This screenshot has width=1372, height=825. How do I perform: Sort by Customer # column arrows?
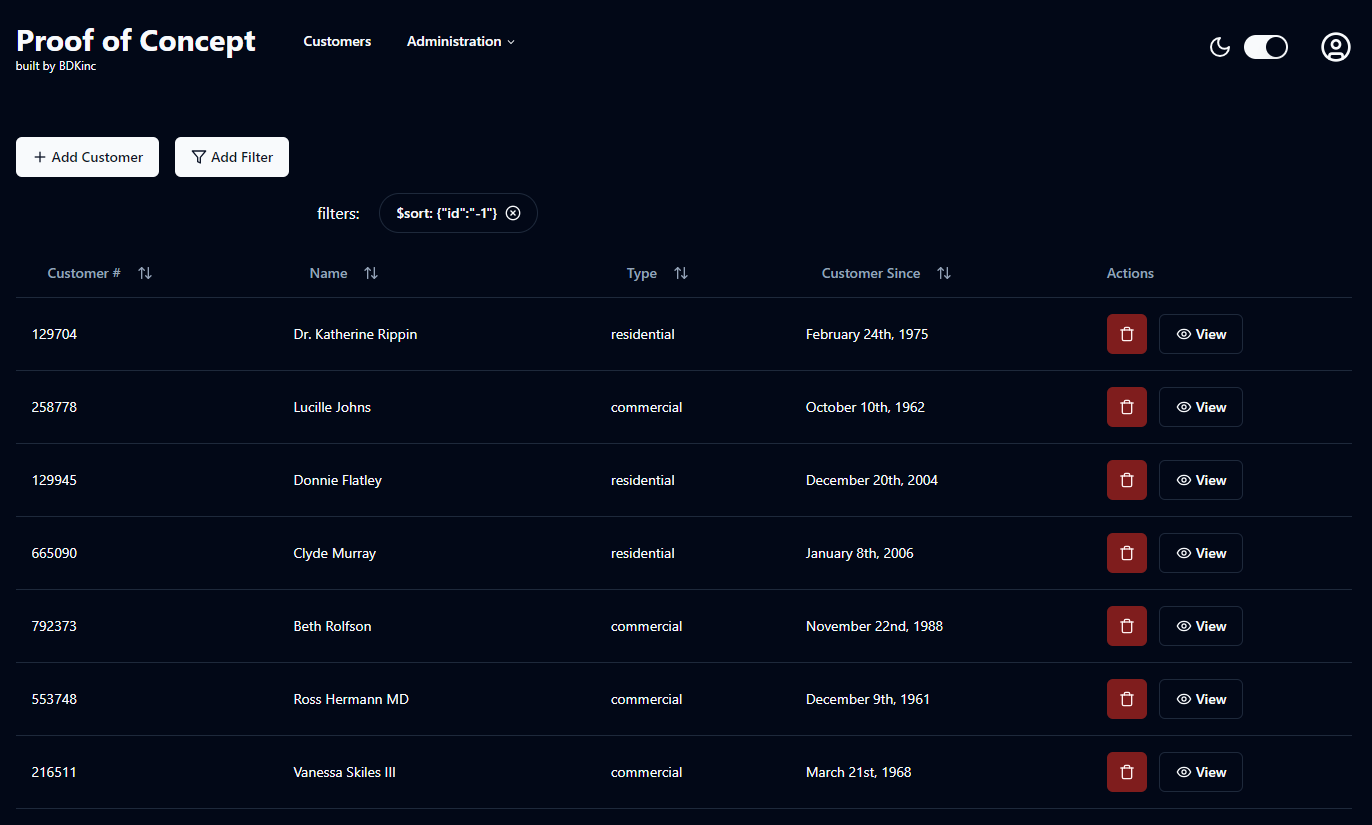pos(145,273)
